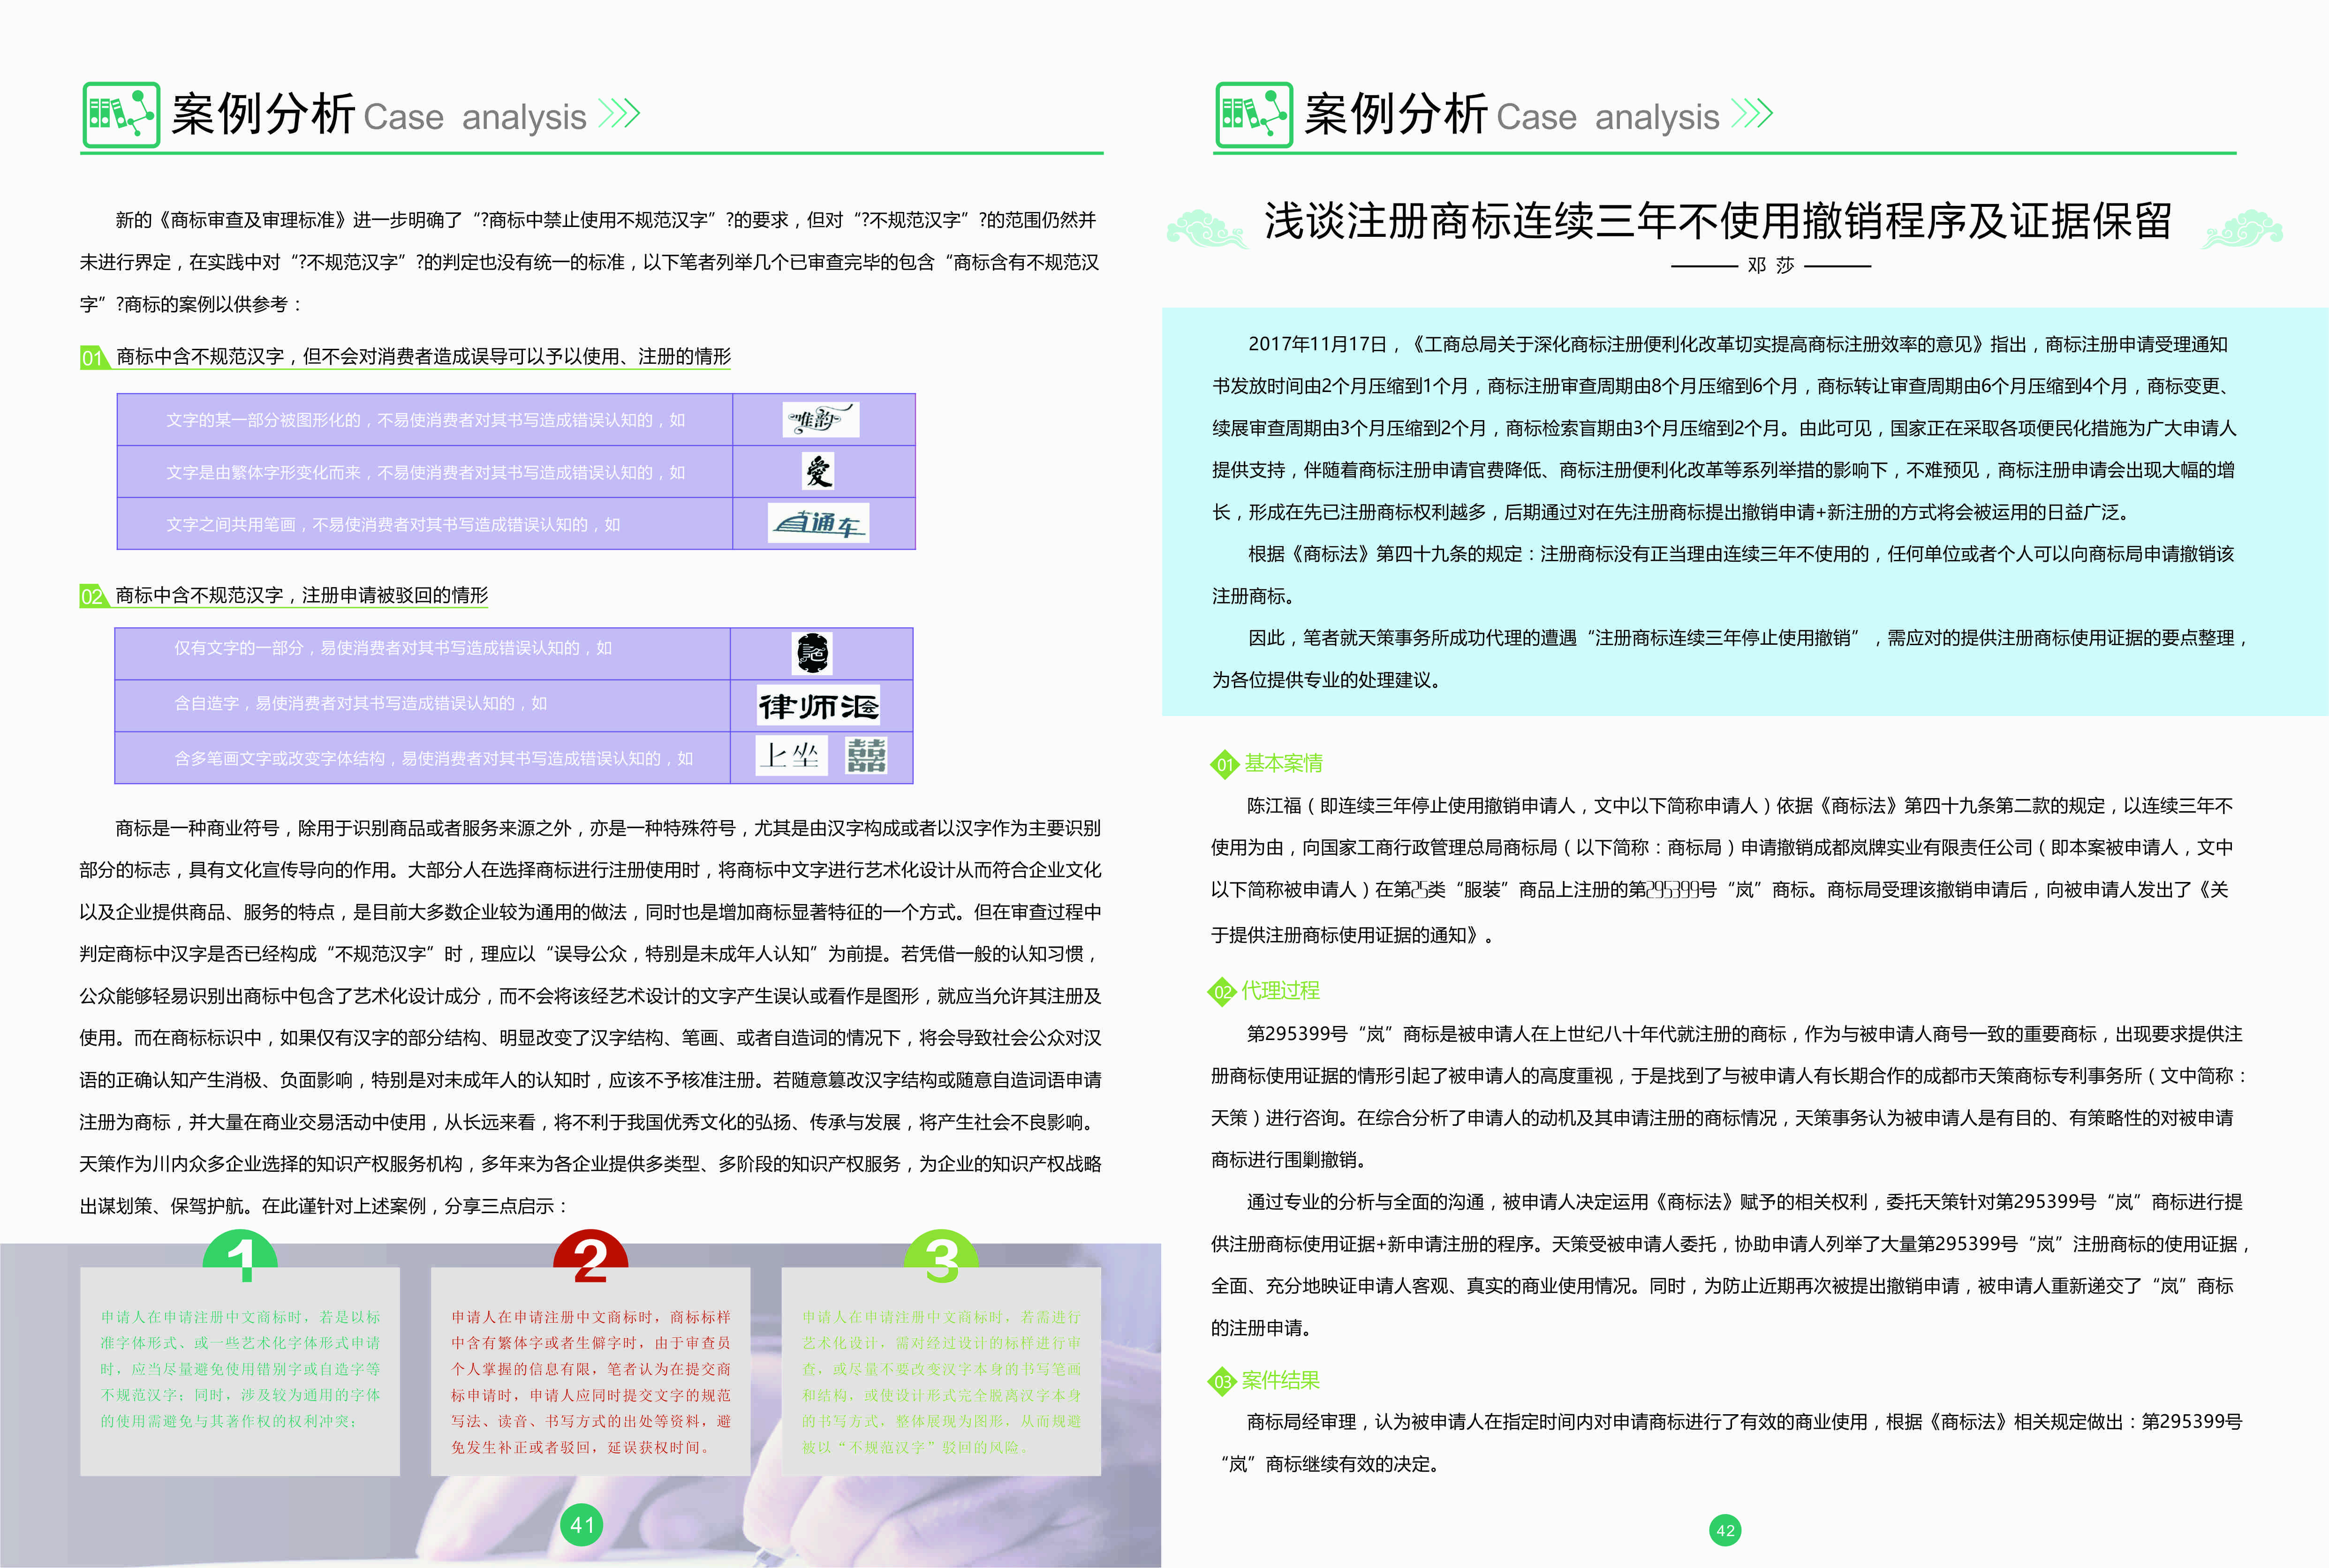Click the green diamond 01 beside 基本案情

click(1224, 765)
